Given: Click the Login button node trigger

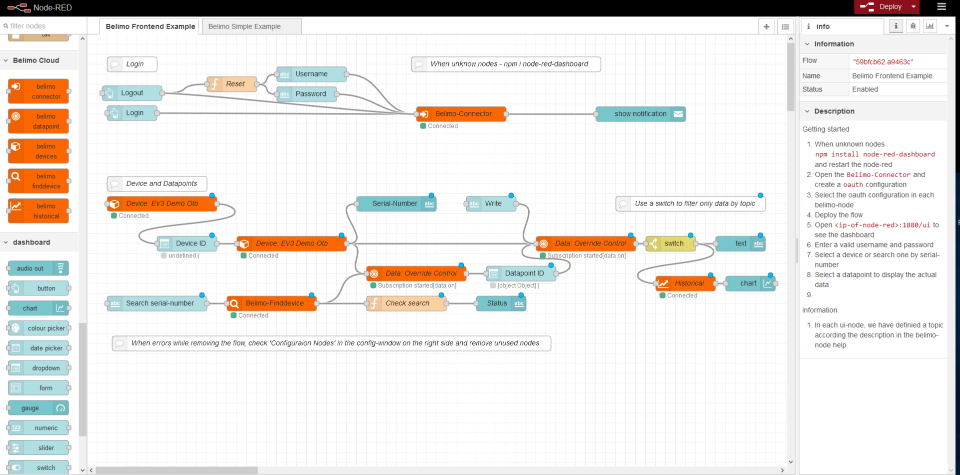Looking at the screenshot, I should [x=112, y=113].
